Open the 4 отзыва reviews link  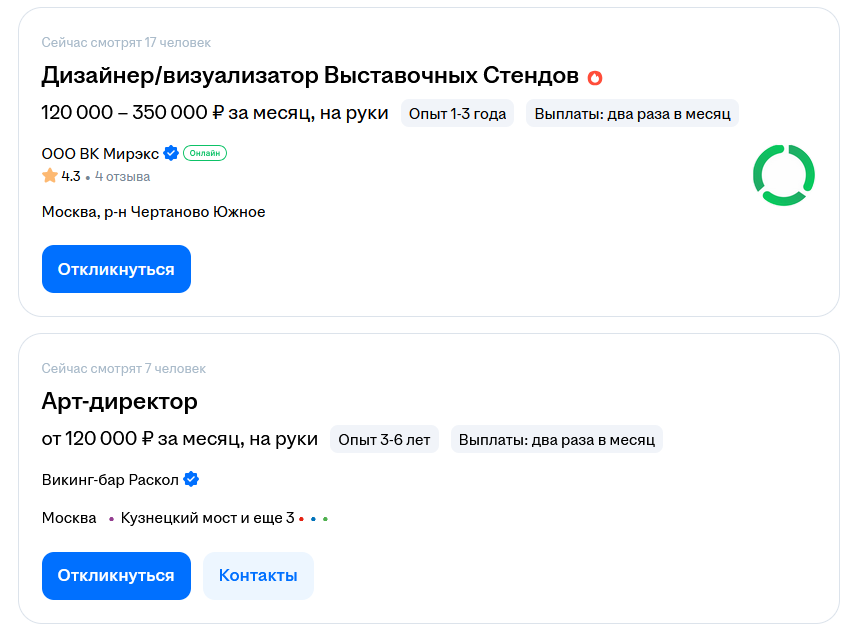124,176
